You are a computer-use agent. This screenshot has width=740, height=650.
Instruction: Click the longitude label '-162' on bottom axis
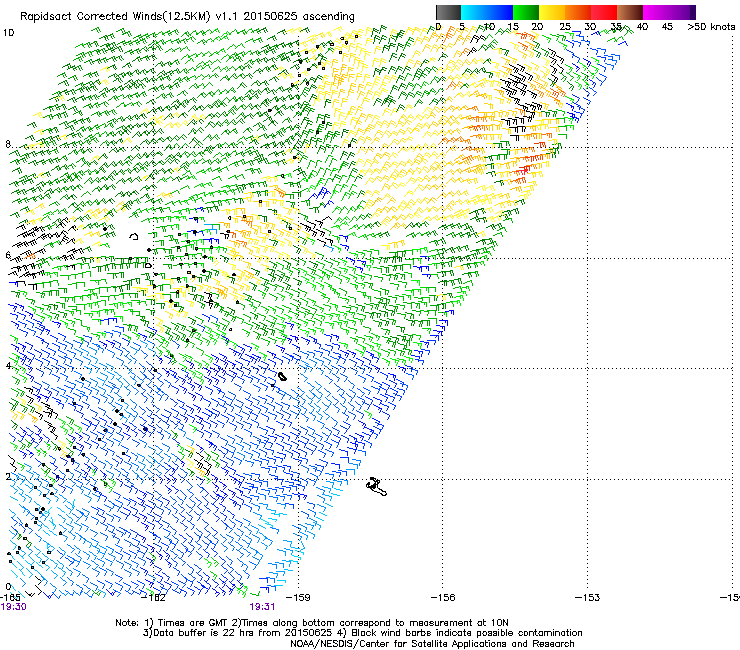click(x=154, y=597)
